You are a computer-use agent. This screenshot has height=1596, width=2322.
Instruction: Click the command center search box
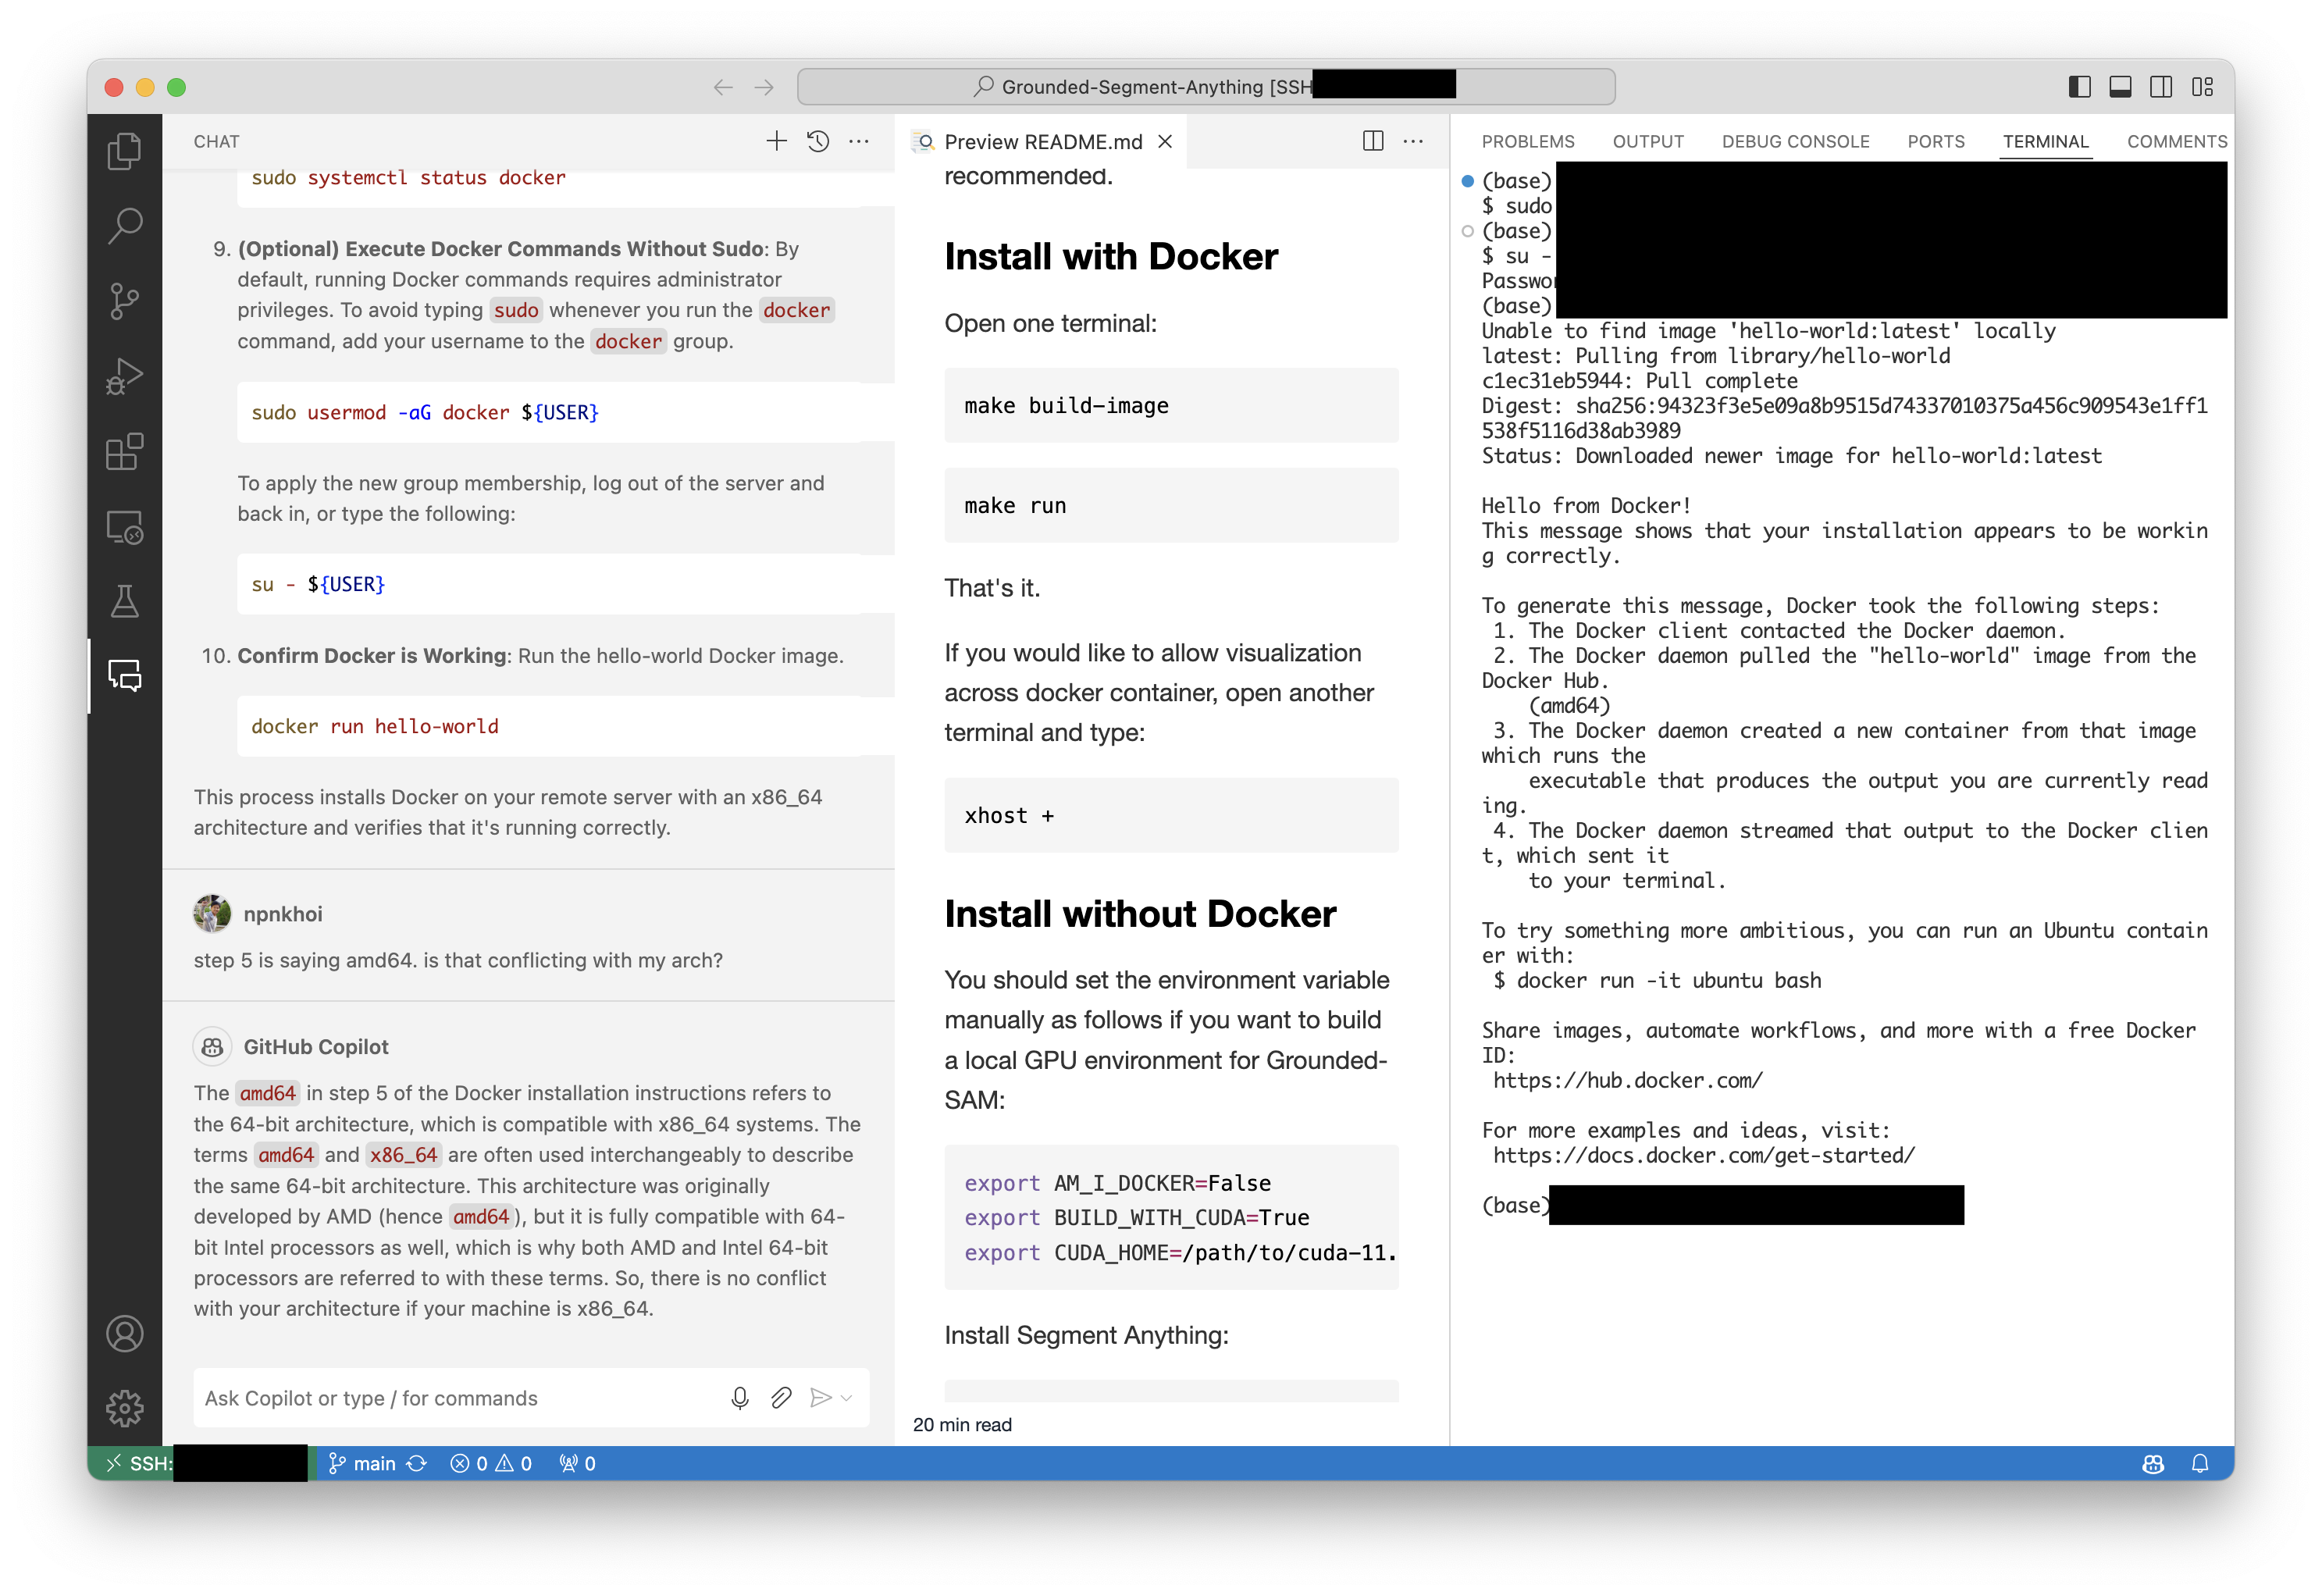point(1205,87)
